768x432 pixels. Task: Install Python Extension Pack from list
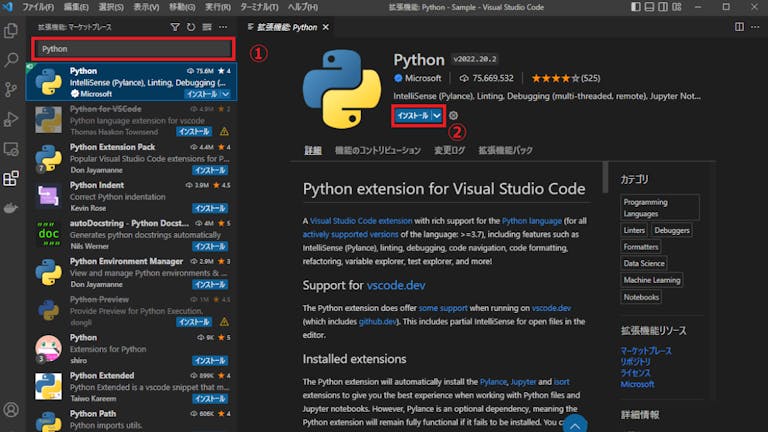(x=210, y=170)
